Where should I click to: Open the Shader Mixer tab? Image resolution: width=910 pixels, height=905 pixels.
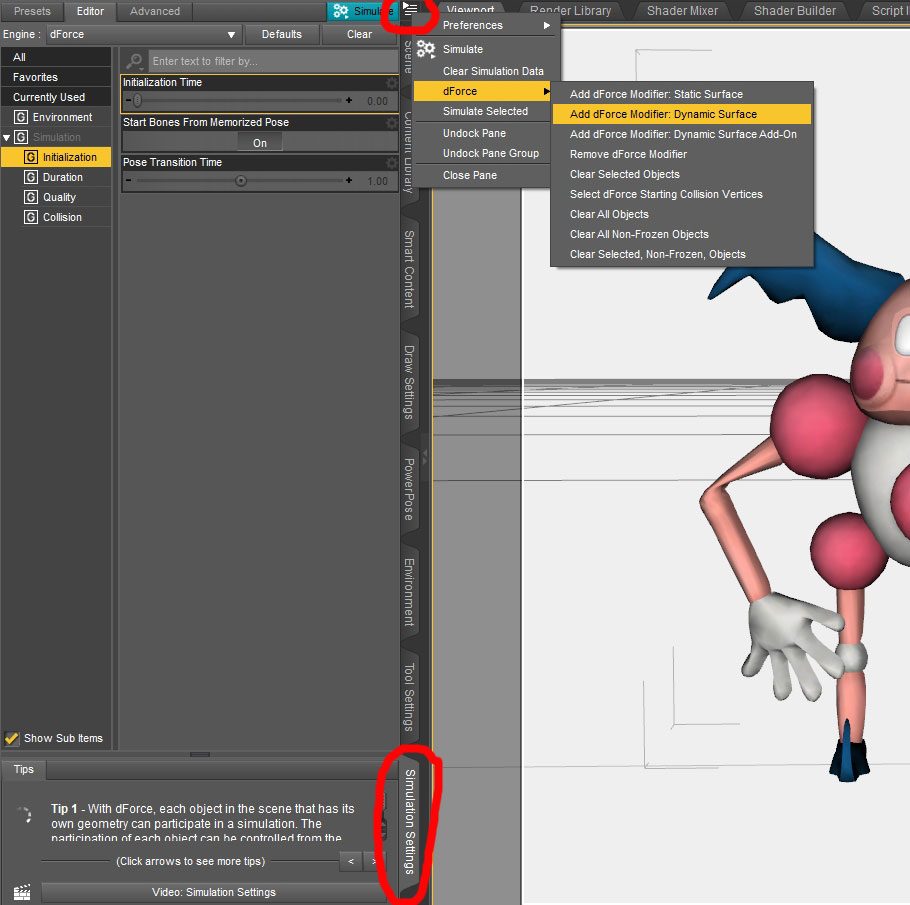click(x=682, y=10)
